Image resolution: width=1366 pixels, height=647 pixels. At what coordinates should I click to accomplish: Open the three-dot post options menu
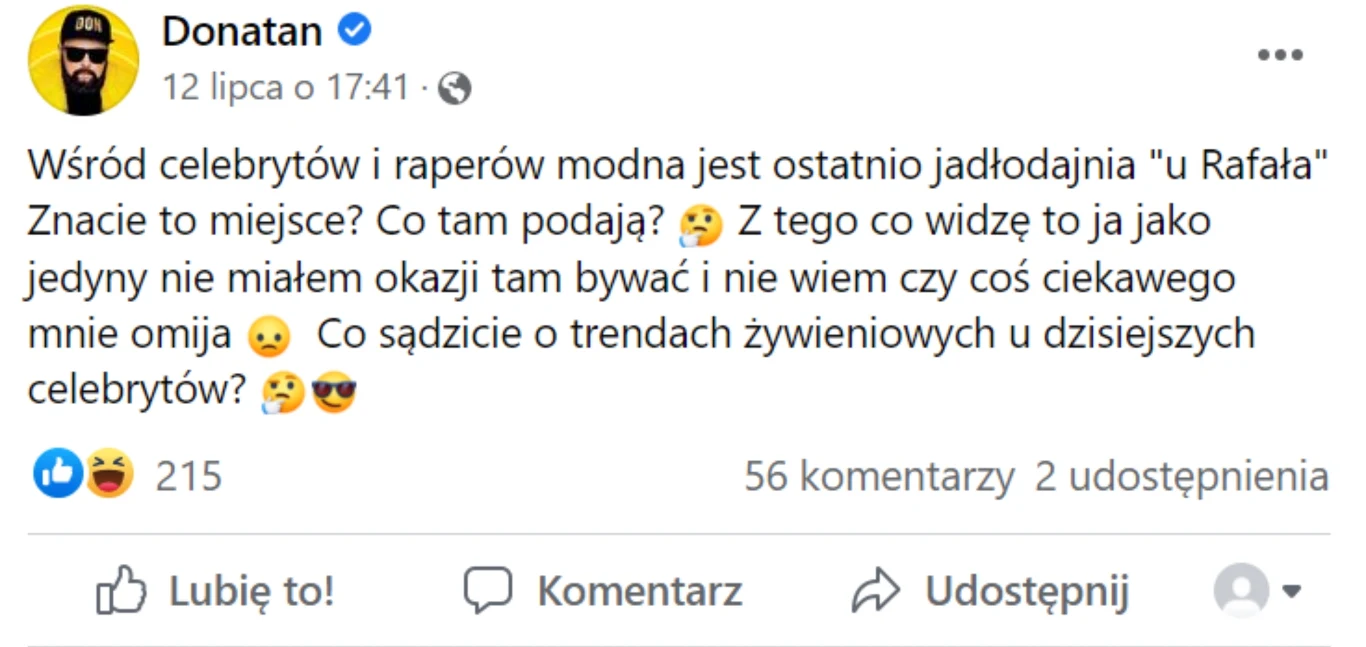[1280, 57]
